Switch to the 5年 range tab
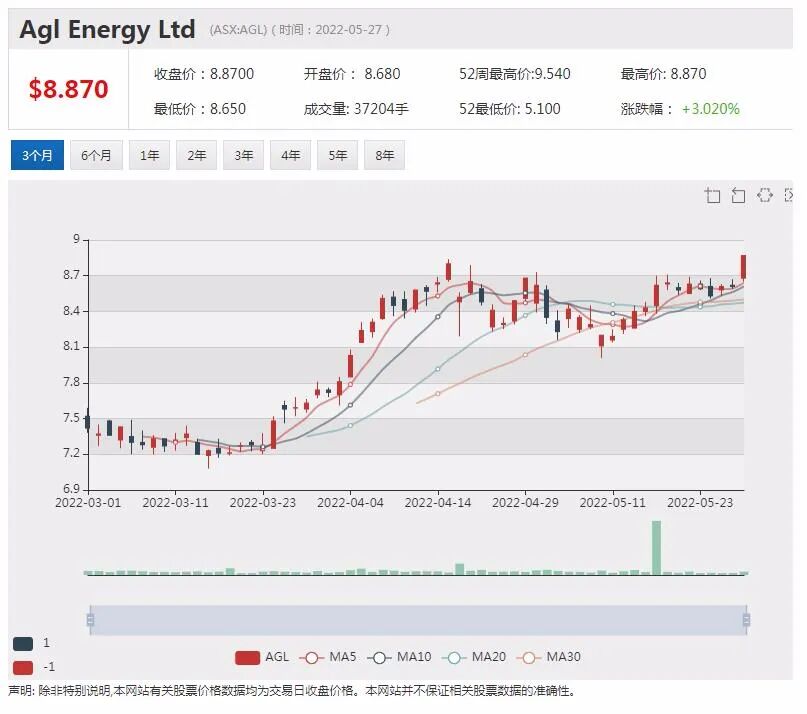 [x=338, y=155]
